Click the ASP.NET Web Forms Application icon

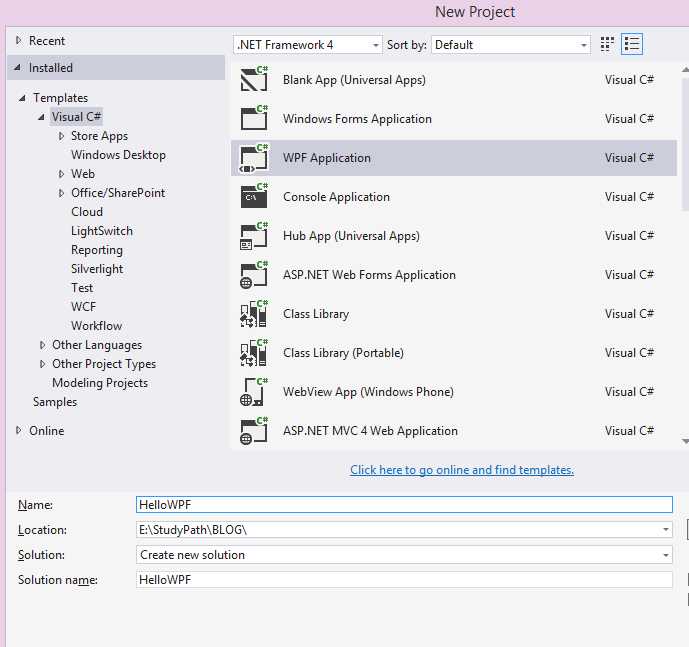pyautogui.click(x=254, y=275)
